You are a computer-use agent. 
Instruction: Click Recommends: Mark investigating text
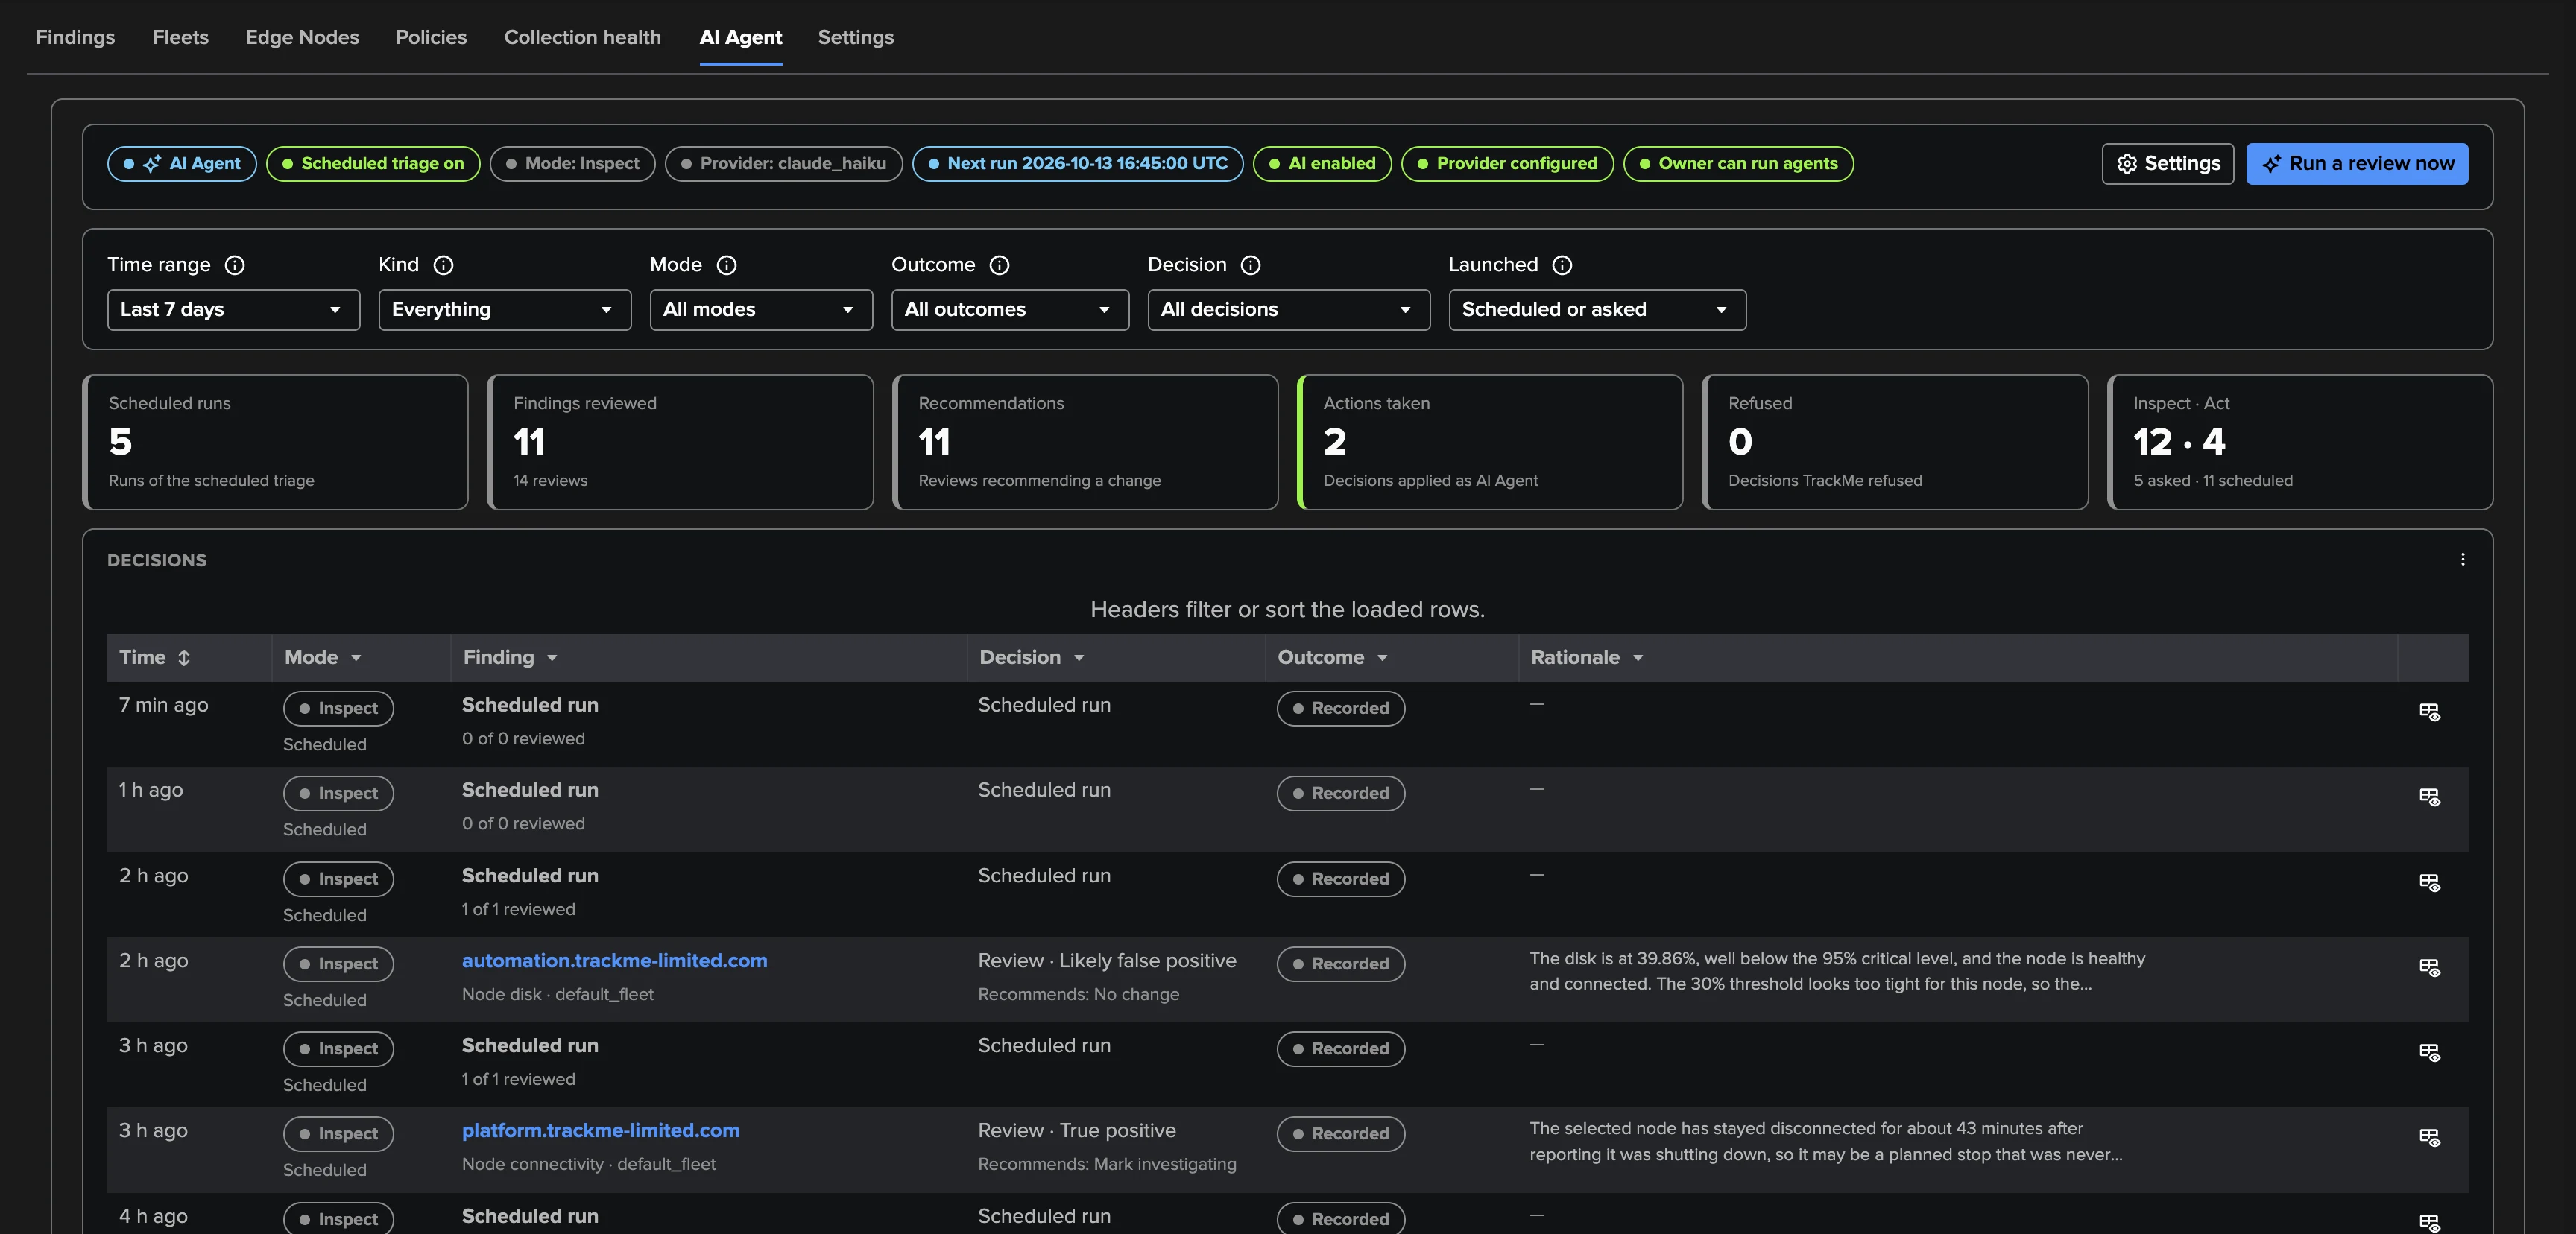(1107, 1165)
